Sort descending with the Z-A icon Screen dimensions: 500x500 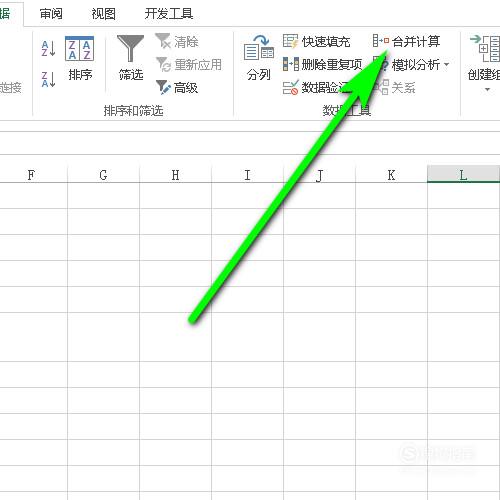[48, 79]
